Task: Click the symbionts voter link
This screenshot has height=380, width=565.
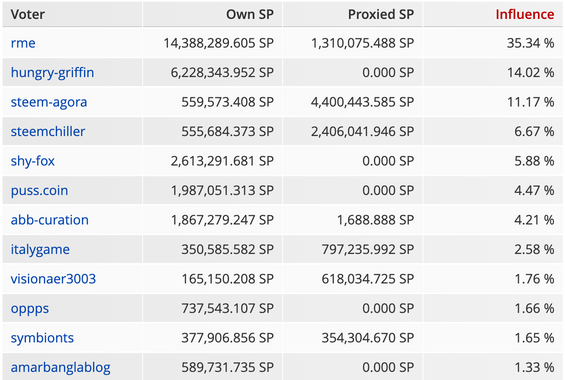Action: (42, 338)
